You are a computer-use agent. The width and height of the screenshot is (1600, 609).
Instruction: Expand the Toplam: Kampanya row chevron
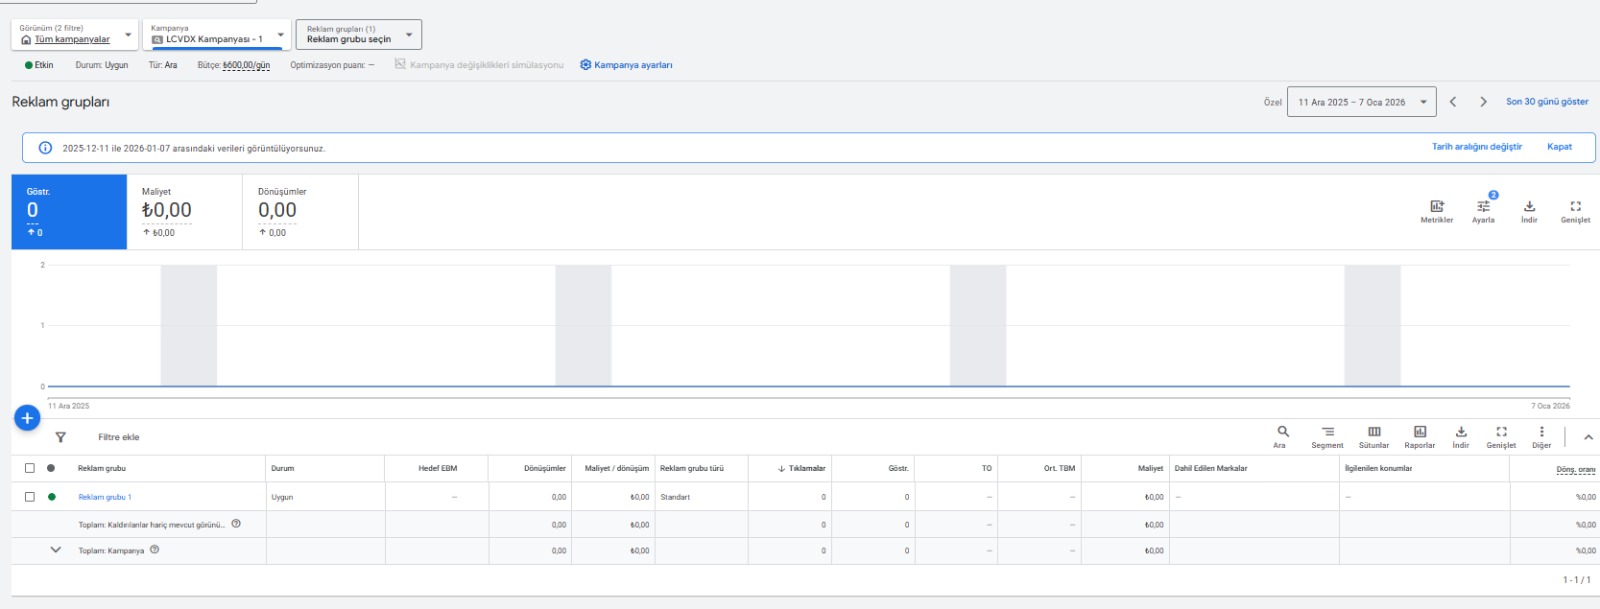tap(56, 550)
